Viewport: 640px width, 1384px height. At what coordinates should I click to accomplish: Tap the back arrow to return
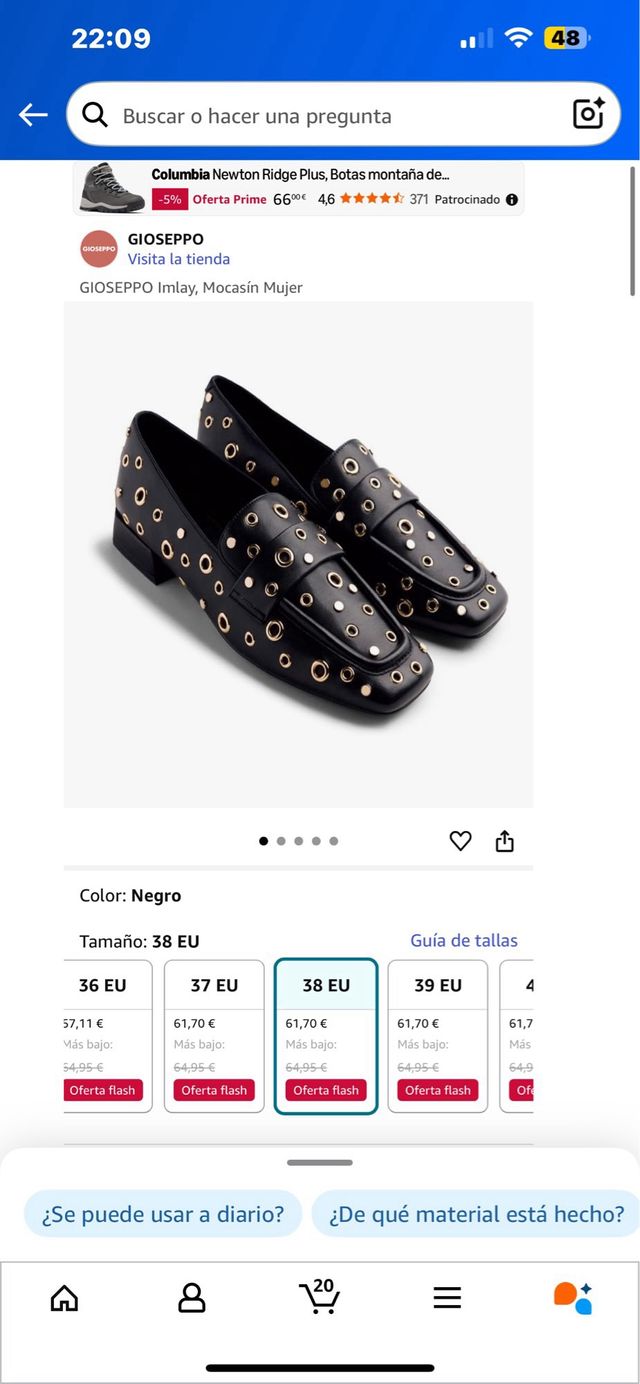click(33, 114)
